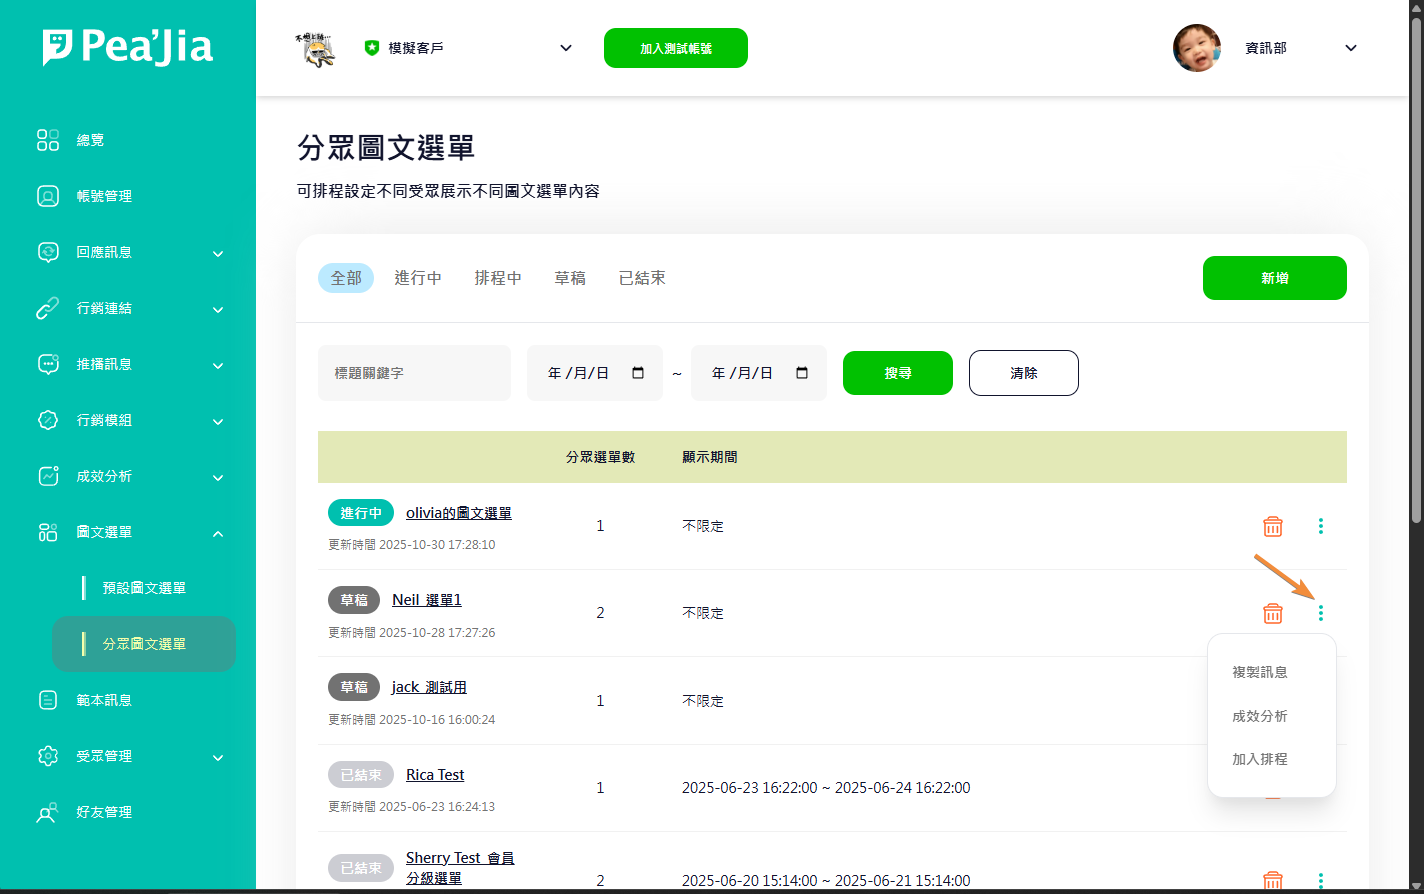Expand the 行銷連結 sidebar section

click(x=218, y=309)
